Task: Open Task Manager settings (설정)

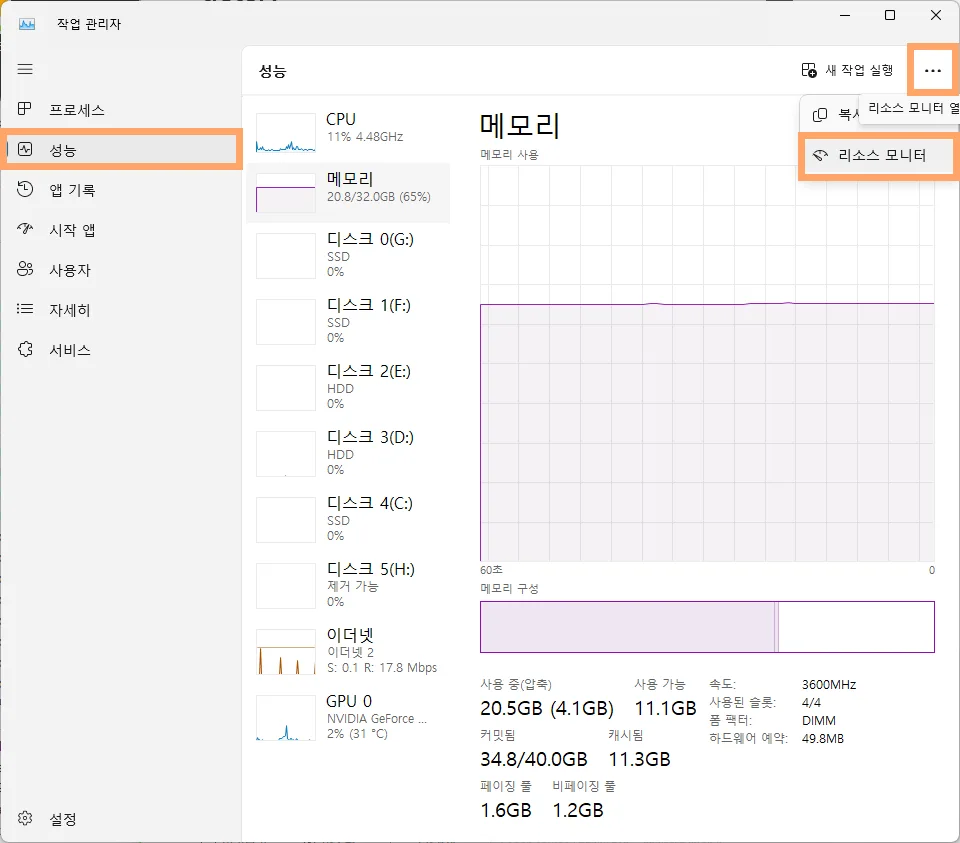Action: (x=60, y=818)
